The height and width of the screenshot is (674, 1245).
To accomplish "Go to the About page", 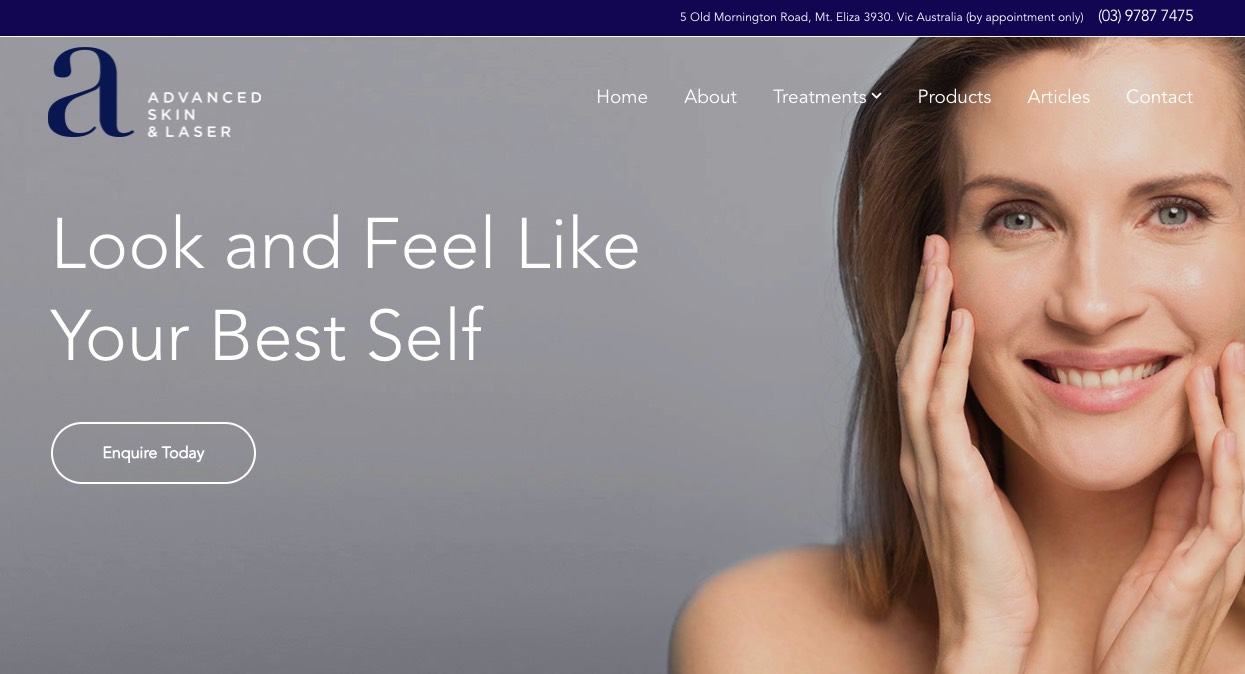I will click(710, 97).
